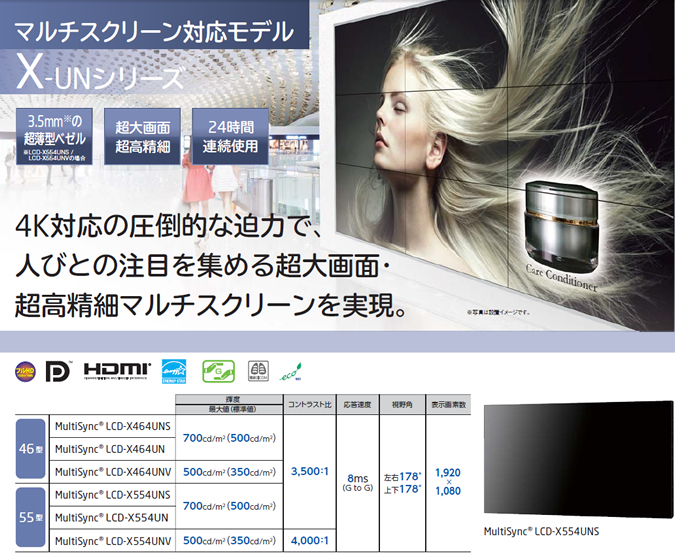This screenshot has width=675, height=553.
Task: Click the 左右178° viewing angle value
Action: [403, 477]
